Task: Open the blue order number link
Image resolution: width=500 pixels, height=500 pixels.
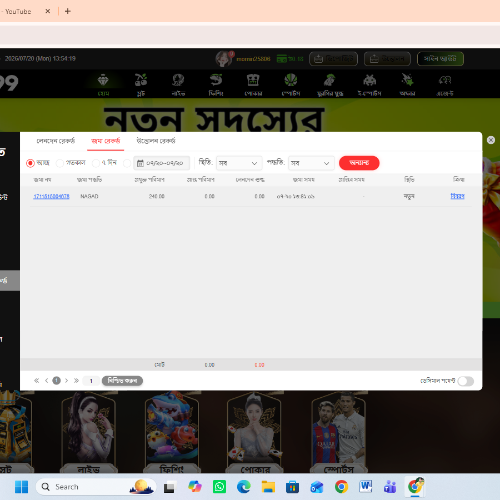Action: [51, 196]
